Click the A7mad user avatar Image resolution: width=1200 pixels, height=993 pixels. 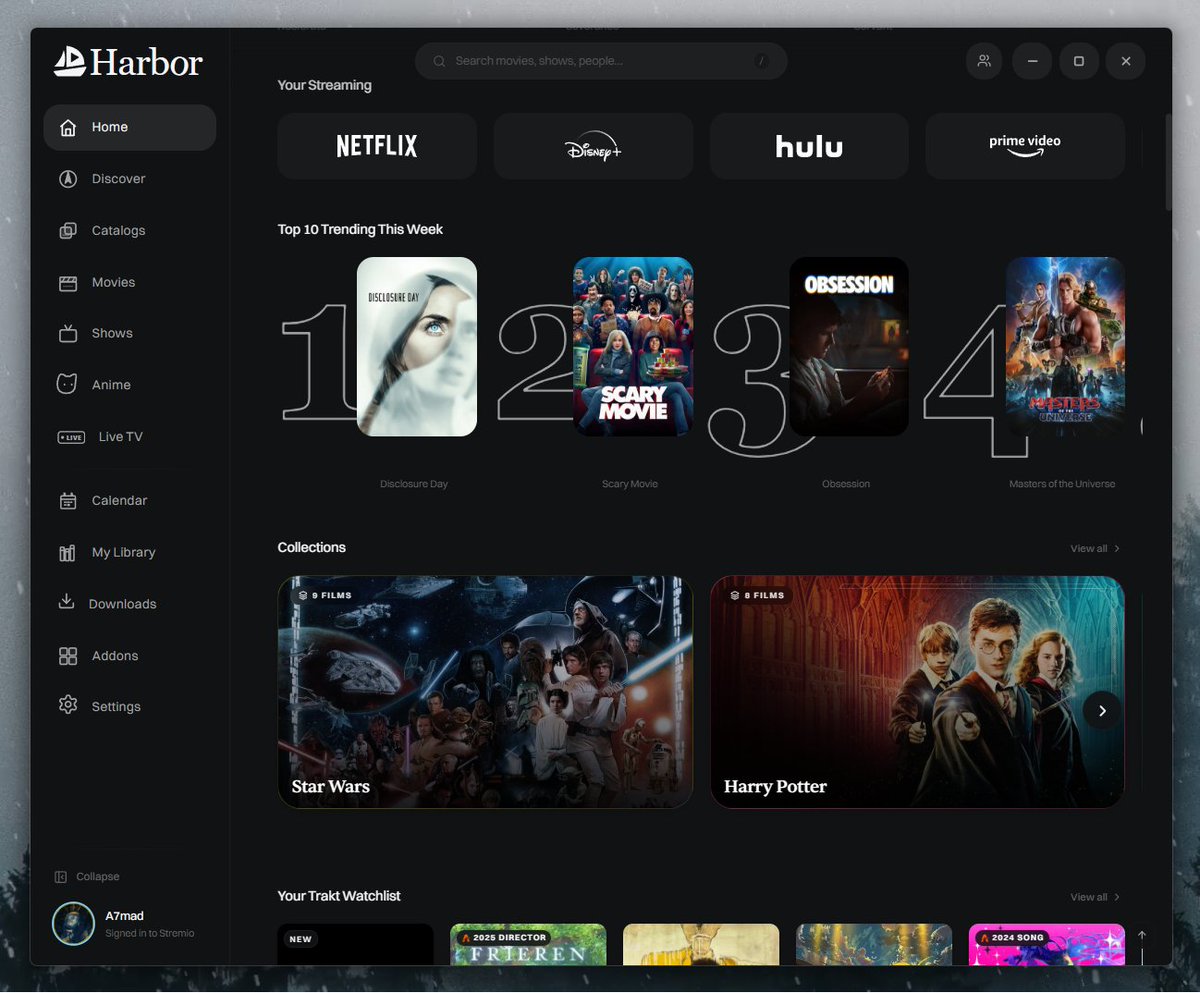[73, 924]
